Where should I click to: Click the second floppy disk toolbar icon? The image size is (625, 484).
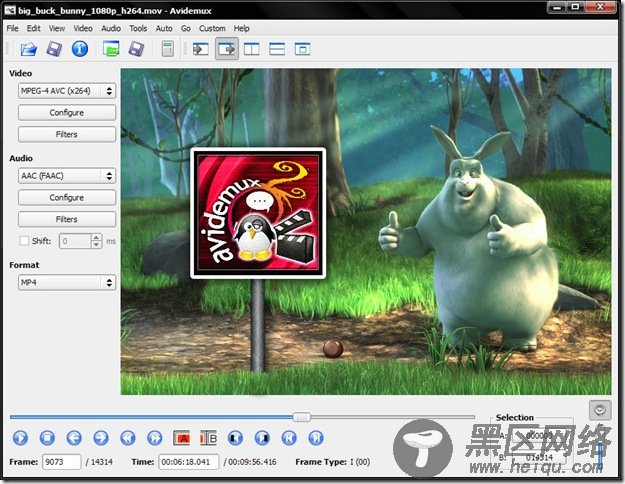click(136, 49)
